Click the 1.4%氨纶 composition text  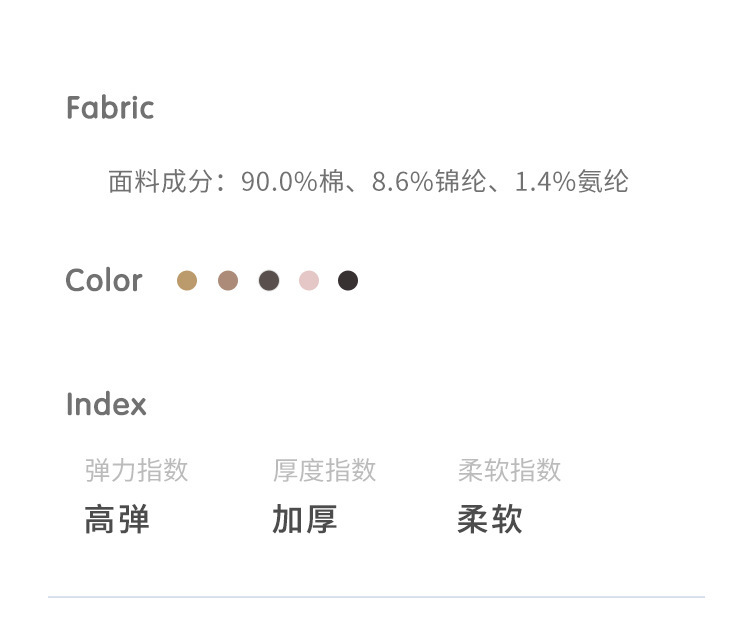(x=572, y=182)
